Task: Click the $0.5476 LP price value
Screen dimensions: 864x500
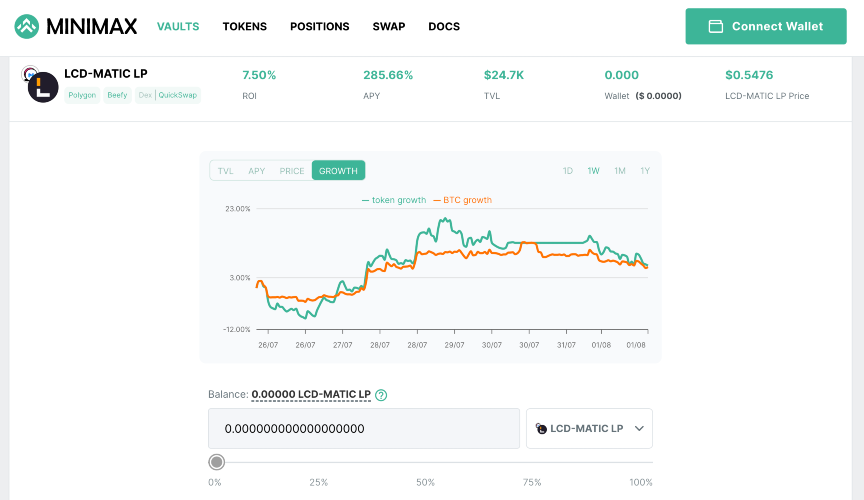Action: pos(749,75)
